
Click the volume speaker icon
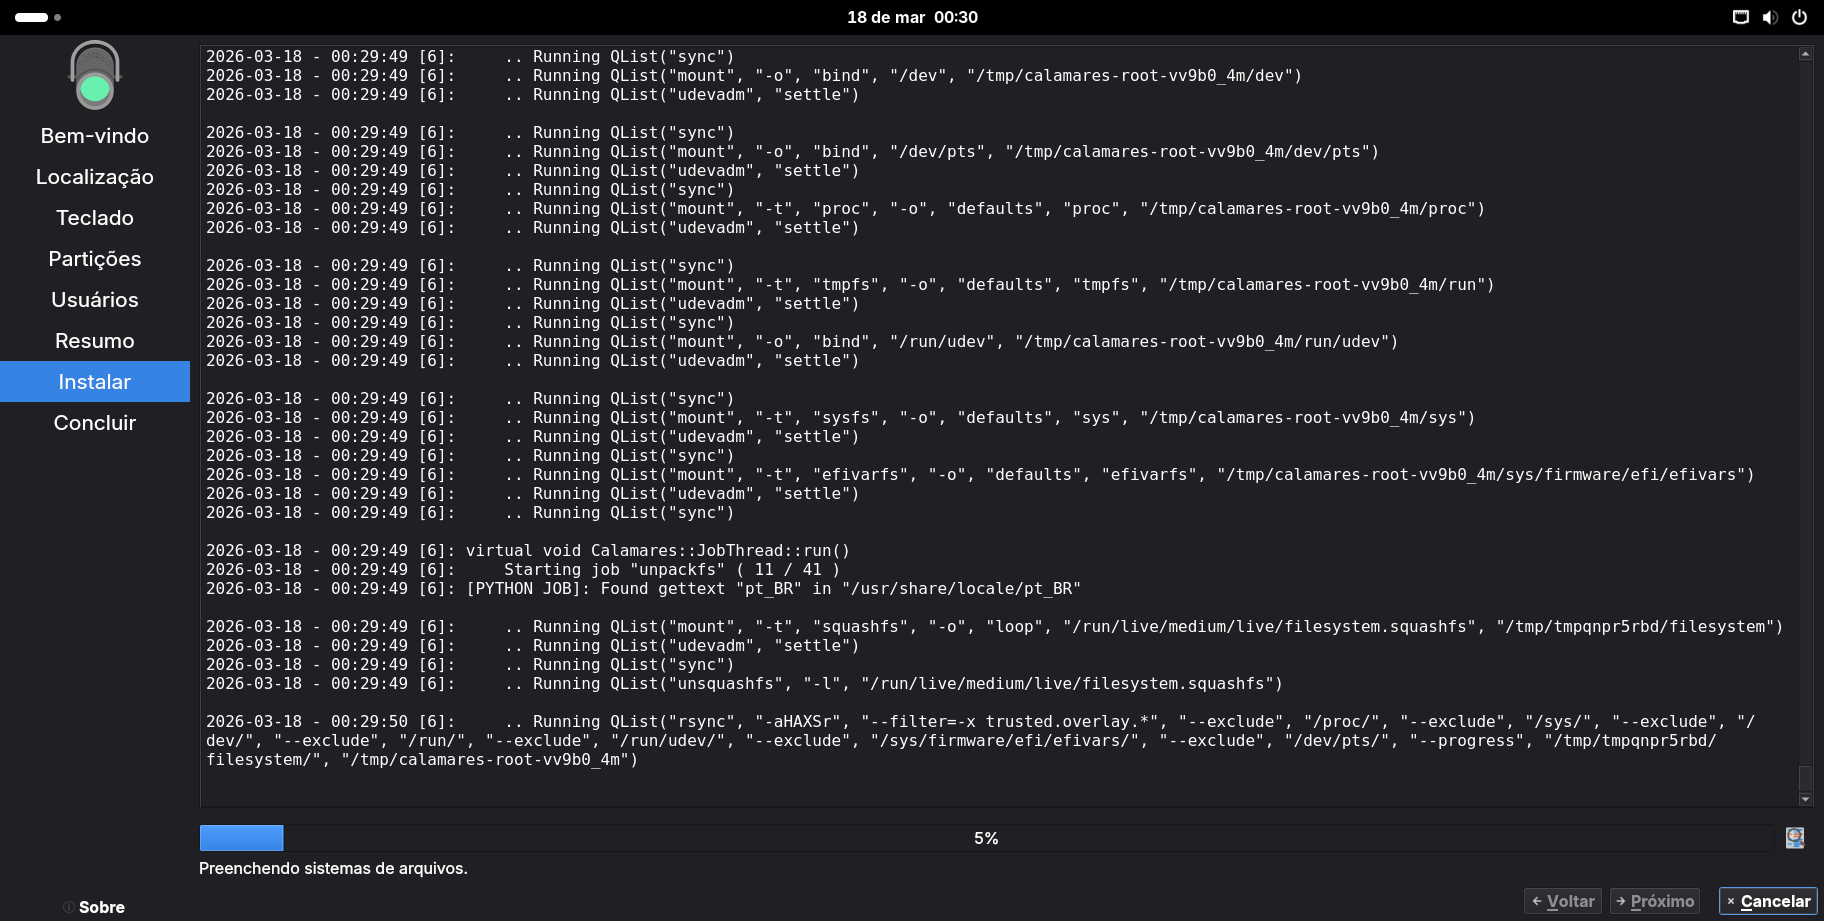[x=1770, y=17]
